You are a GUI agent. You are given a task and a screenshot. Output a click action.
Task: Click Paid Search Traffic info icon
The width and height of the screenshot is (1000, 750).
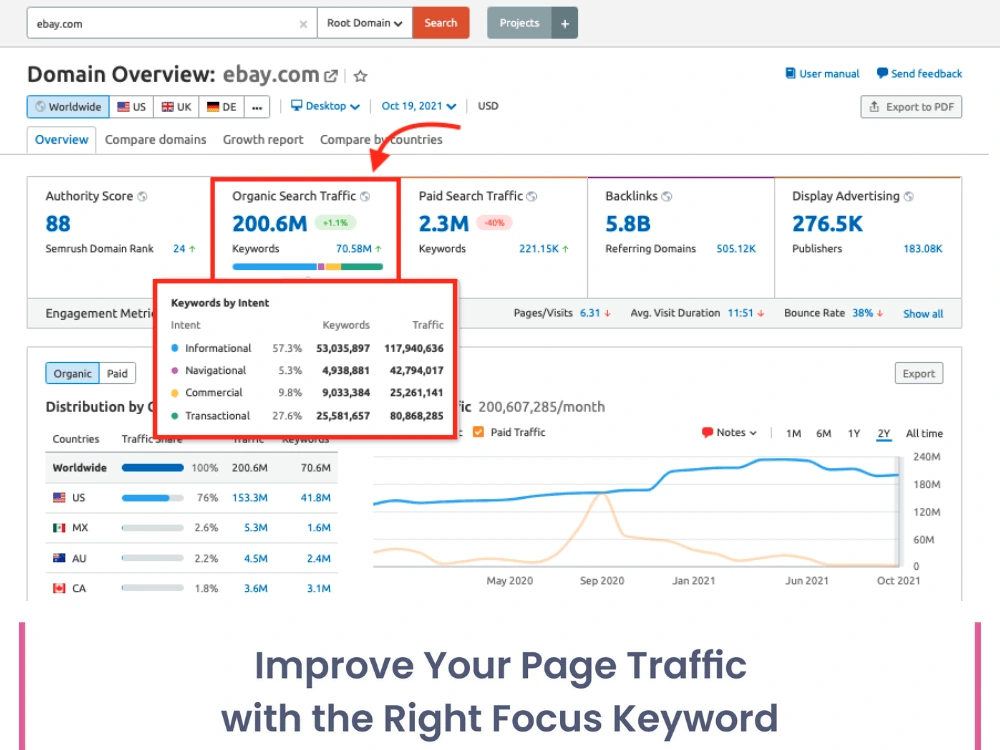pyautogui.click(x=532, y=196)
